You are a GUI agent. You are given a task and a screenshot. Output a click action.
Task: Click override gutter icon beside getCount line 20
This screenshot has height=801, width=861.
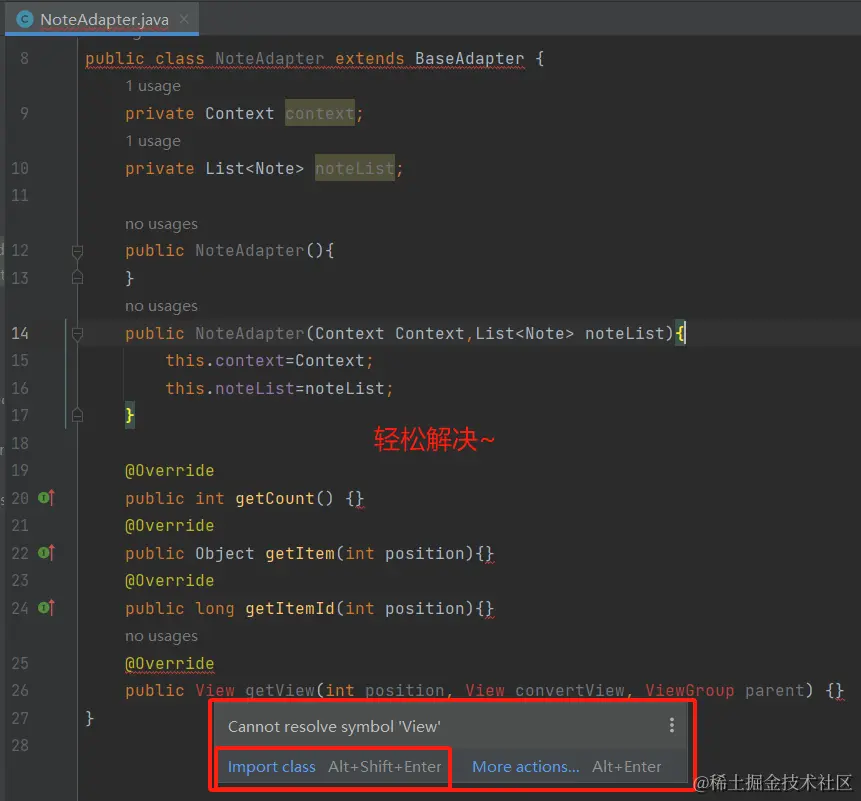tap(47, 498)
